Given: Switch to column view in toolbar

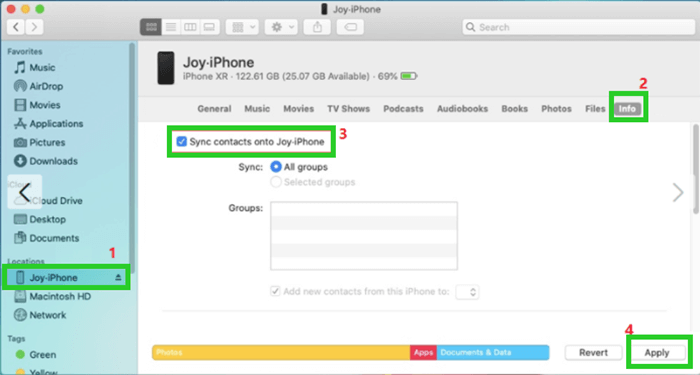Looking at the screenshot, I should pos(190,27).
